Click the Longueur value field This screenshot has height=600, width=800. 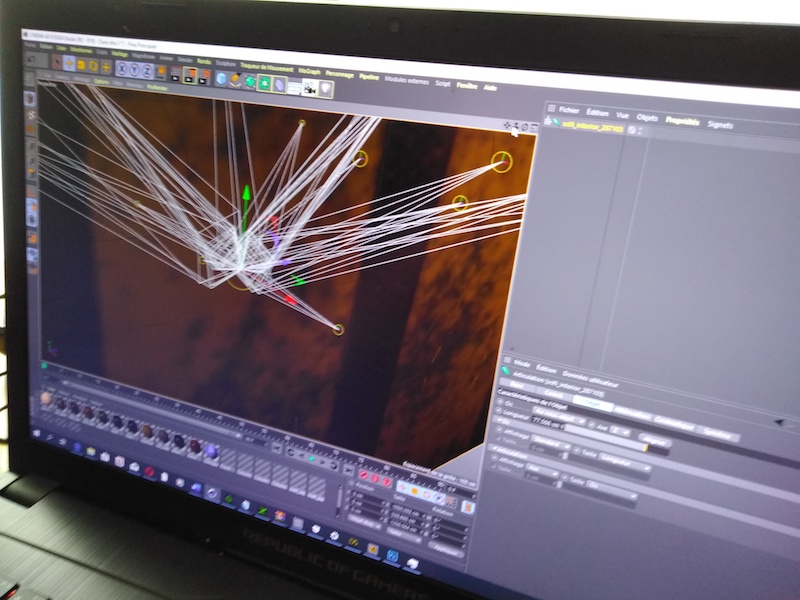click(547, 422)
